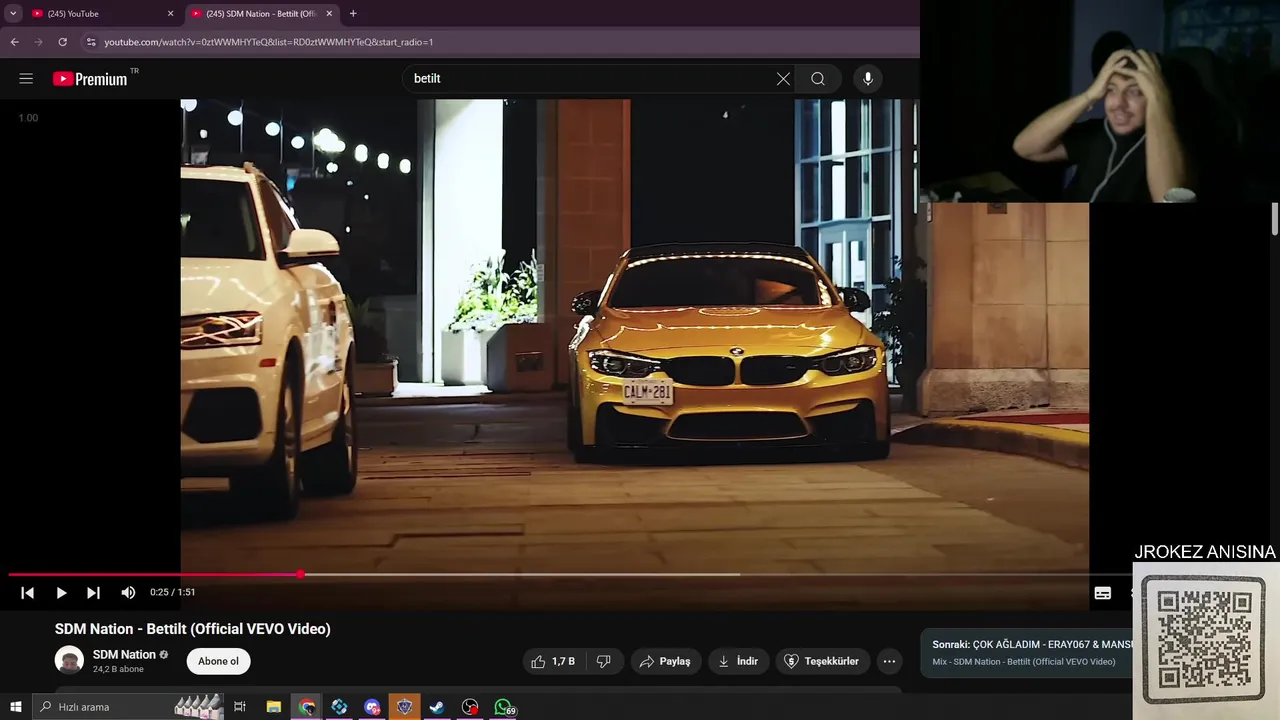This screenshot has height=720, width=1280.
Task: Like the video with the thumbs-up
Action: [553, 662]
